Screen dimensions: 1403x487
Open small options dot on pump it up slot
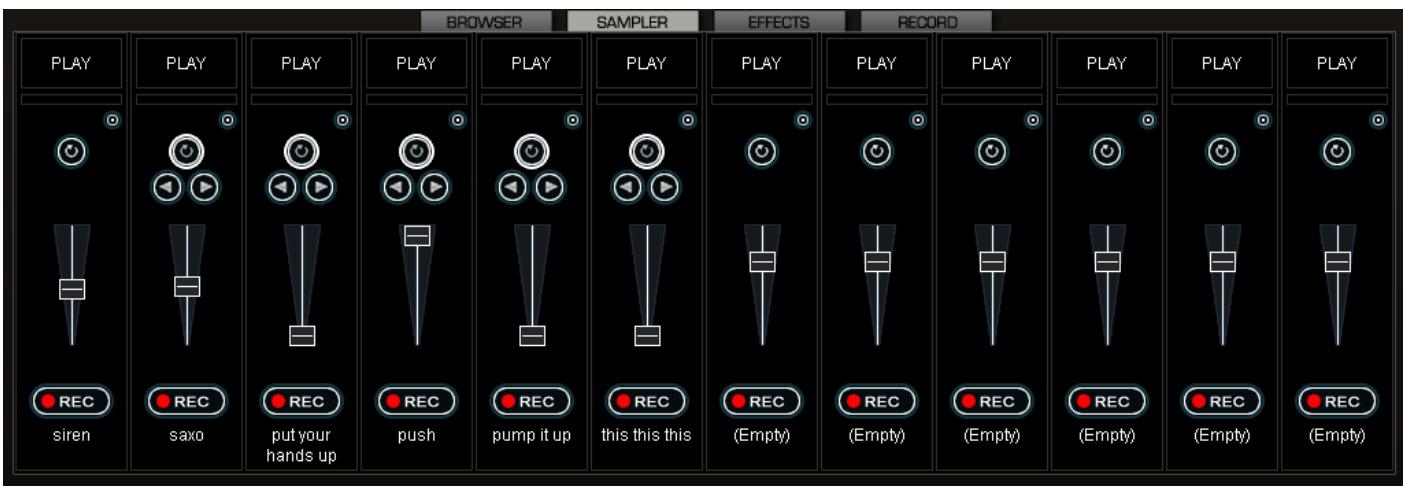pyautogui.click(x=573, y=120)
